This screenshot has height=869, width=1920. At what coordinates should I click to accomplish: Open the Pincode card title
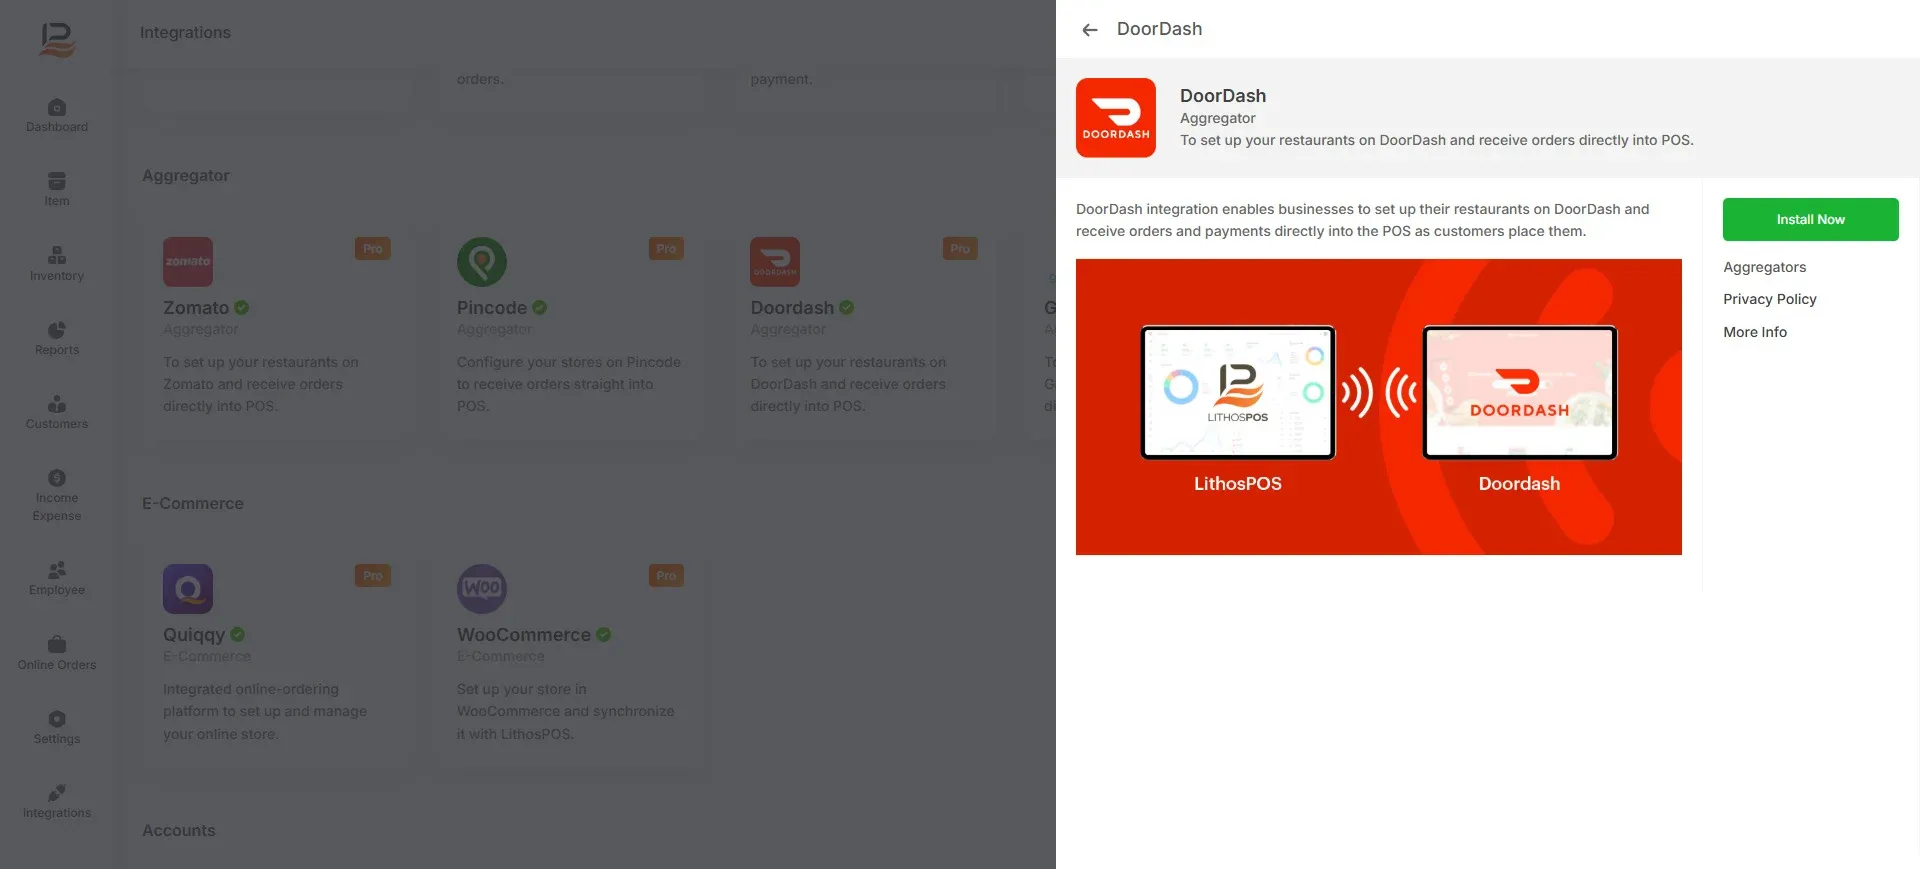click(492, 308)
